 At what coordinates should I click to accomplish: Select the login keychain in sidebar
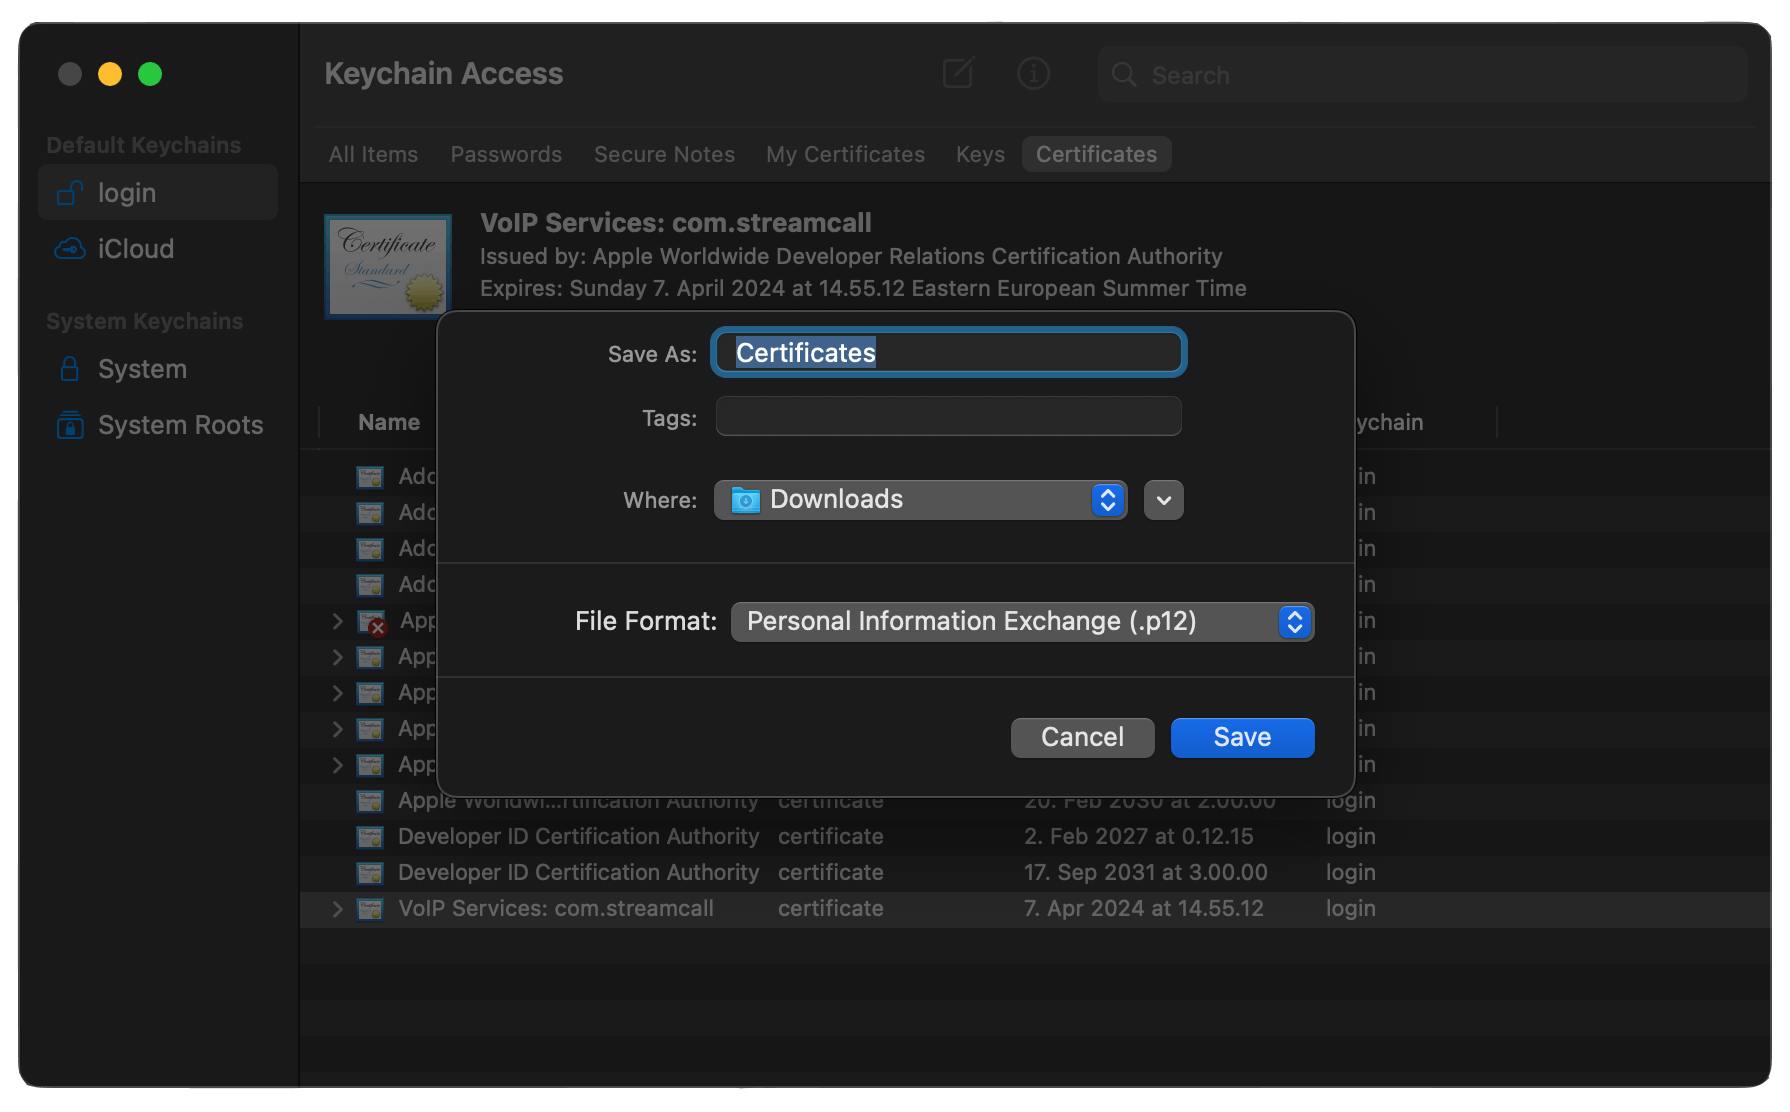click(158, 192)
